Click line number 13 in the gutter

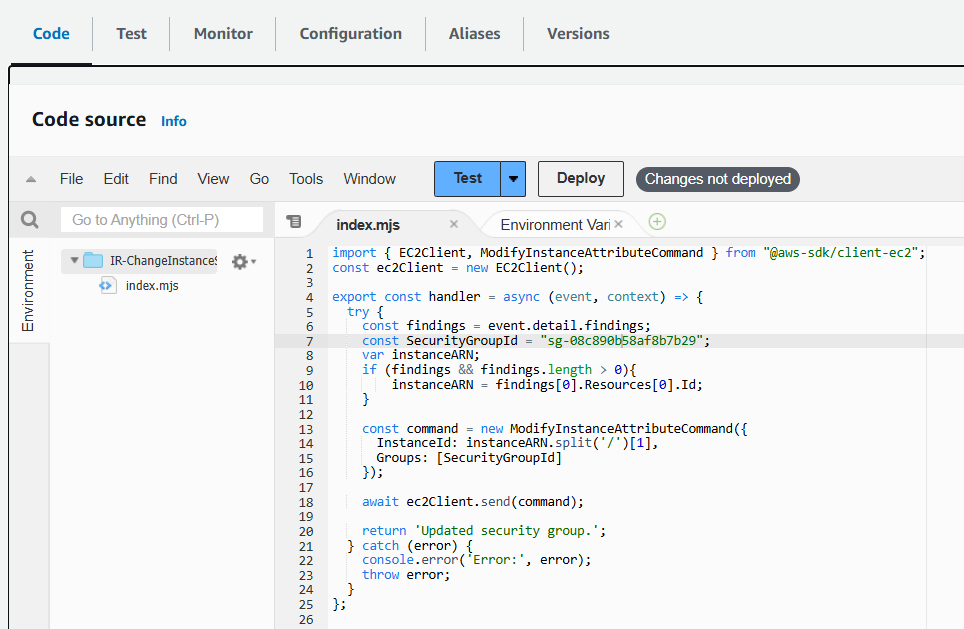306,429
